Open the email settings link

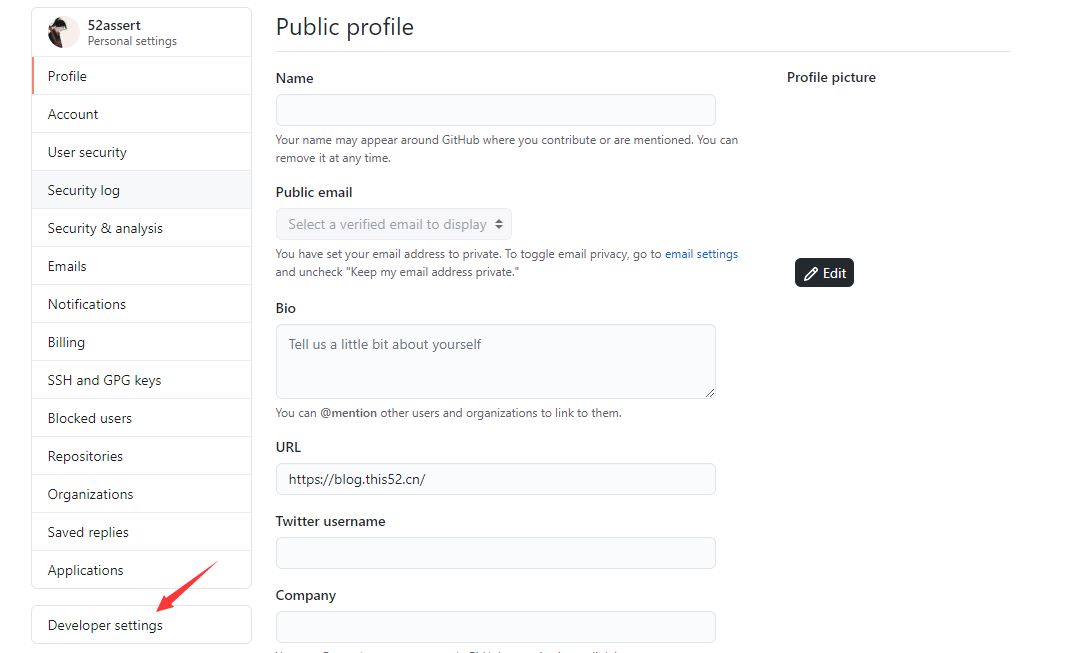pos(701,254)
